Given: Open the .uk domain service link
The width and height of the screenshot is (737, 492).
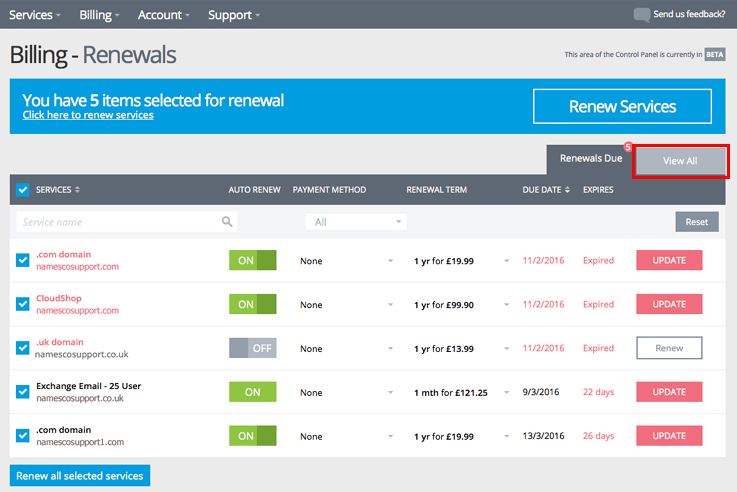Looking at the screenshot, I should tap(60, 342).
